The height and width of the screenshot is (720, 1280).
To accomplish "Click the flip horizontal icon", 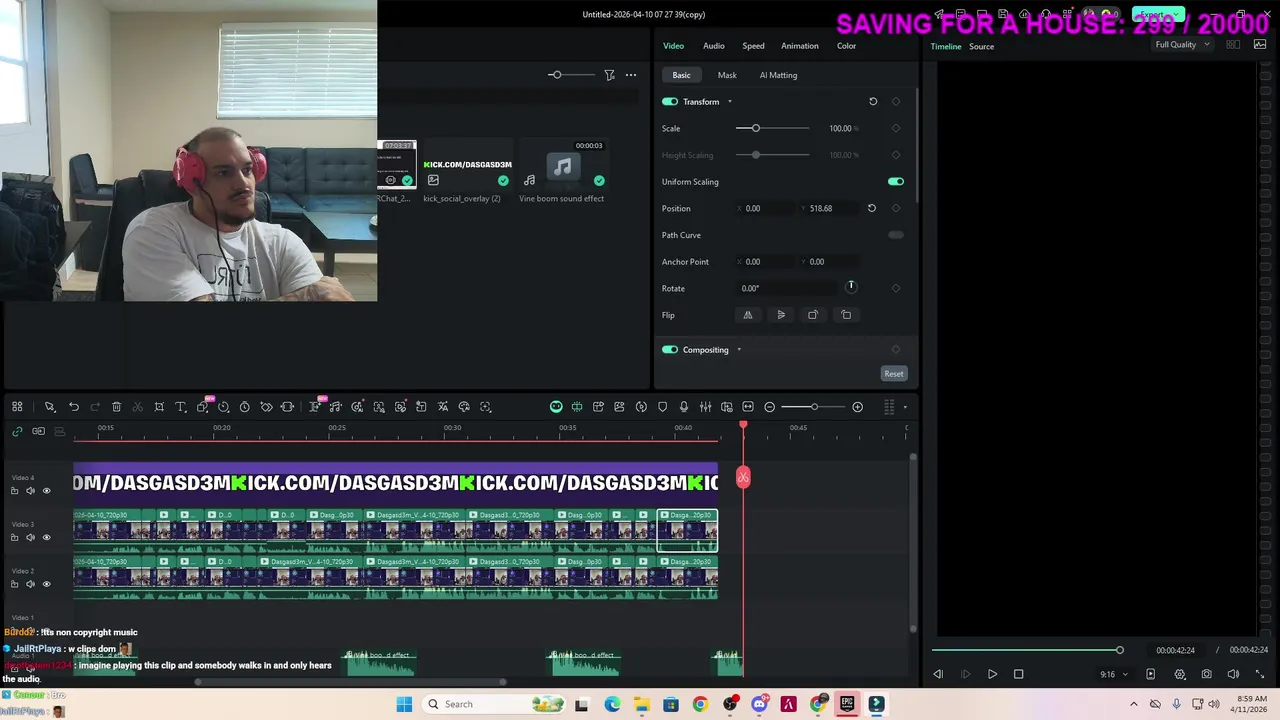I will (747, 315).
